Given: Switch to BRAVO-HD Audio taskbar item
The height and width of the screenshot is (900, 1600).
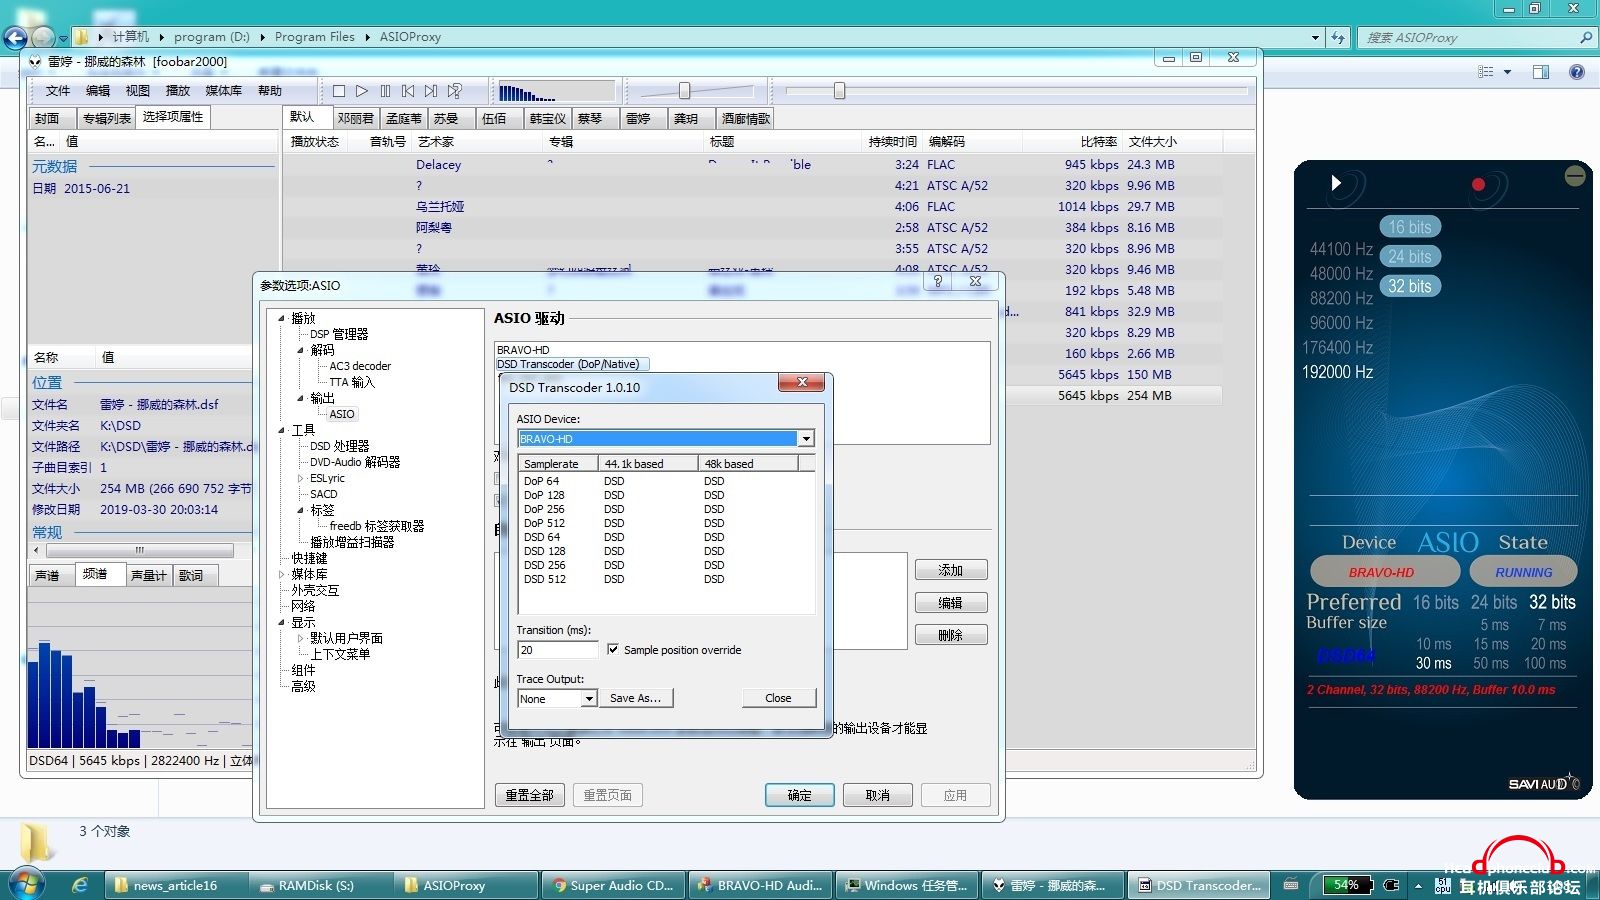Looking at the screenshot, I should 760,885.
